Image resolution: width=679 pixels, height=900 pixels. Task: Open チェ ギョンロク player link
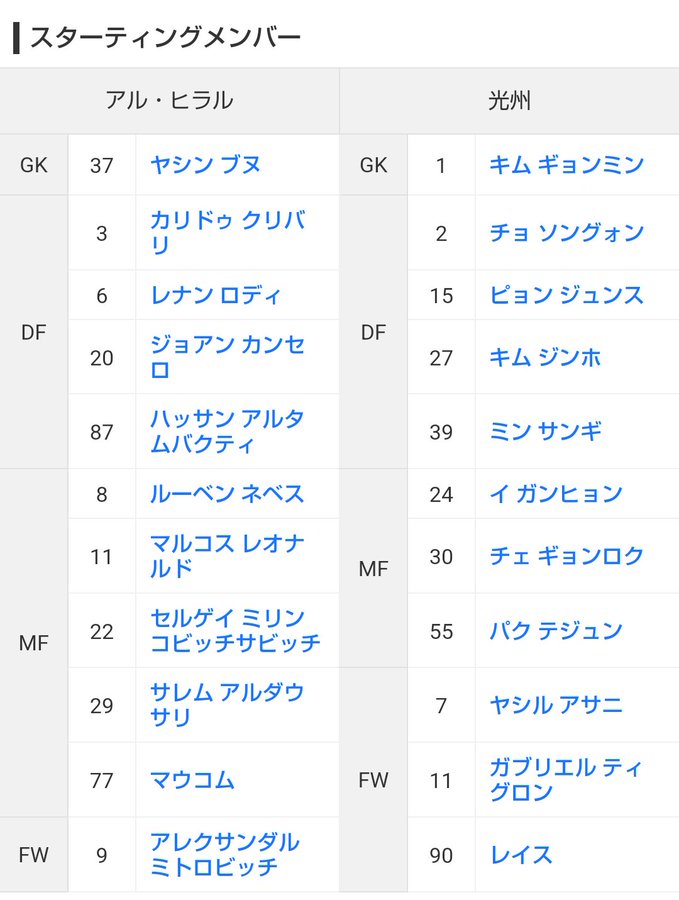tap(567, 556)
